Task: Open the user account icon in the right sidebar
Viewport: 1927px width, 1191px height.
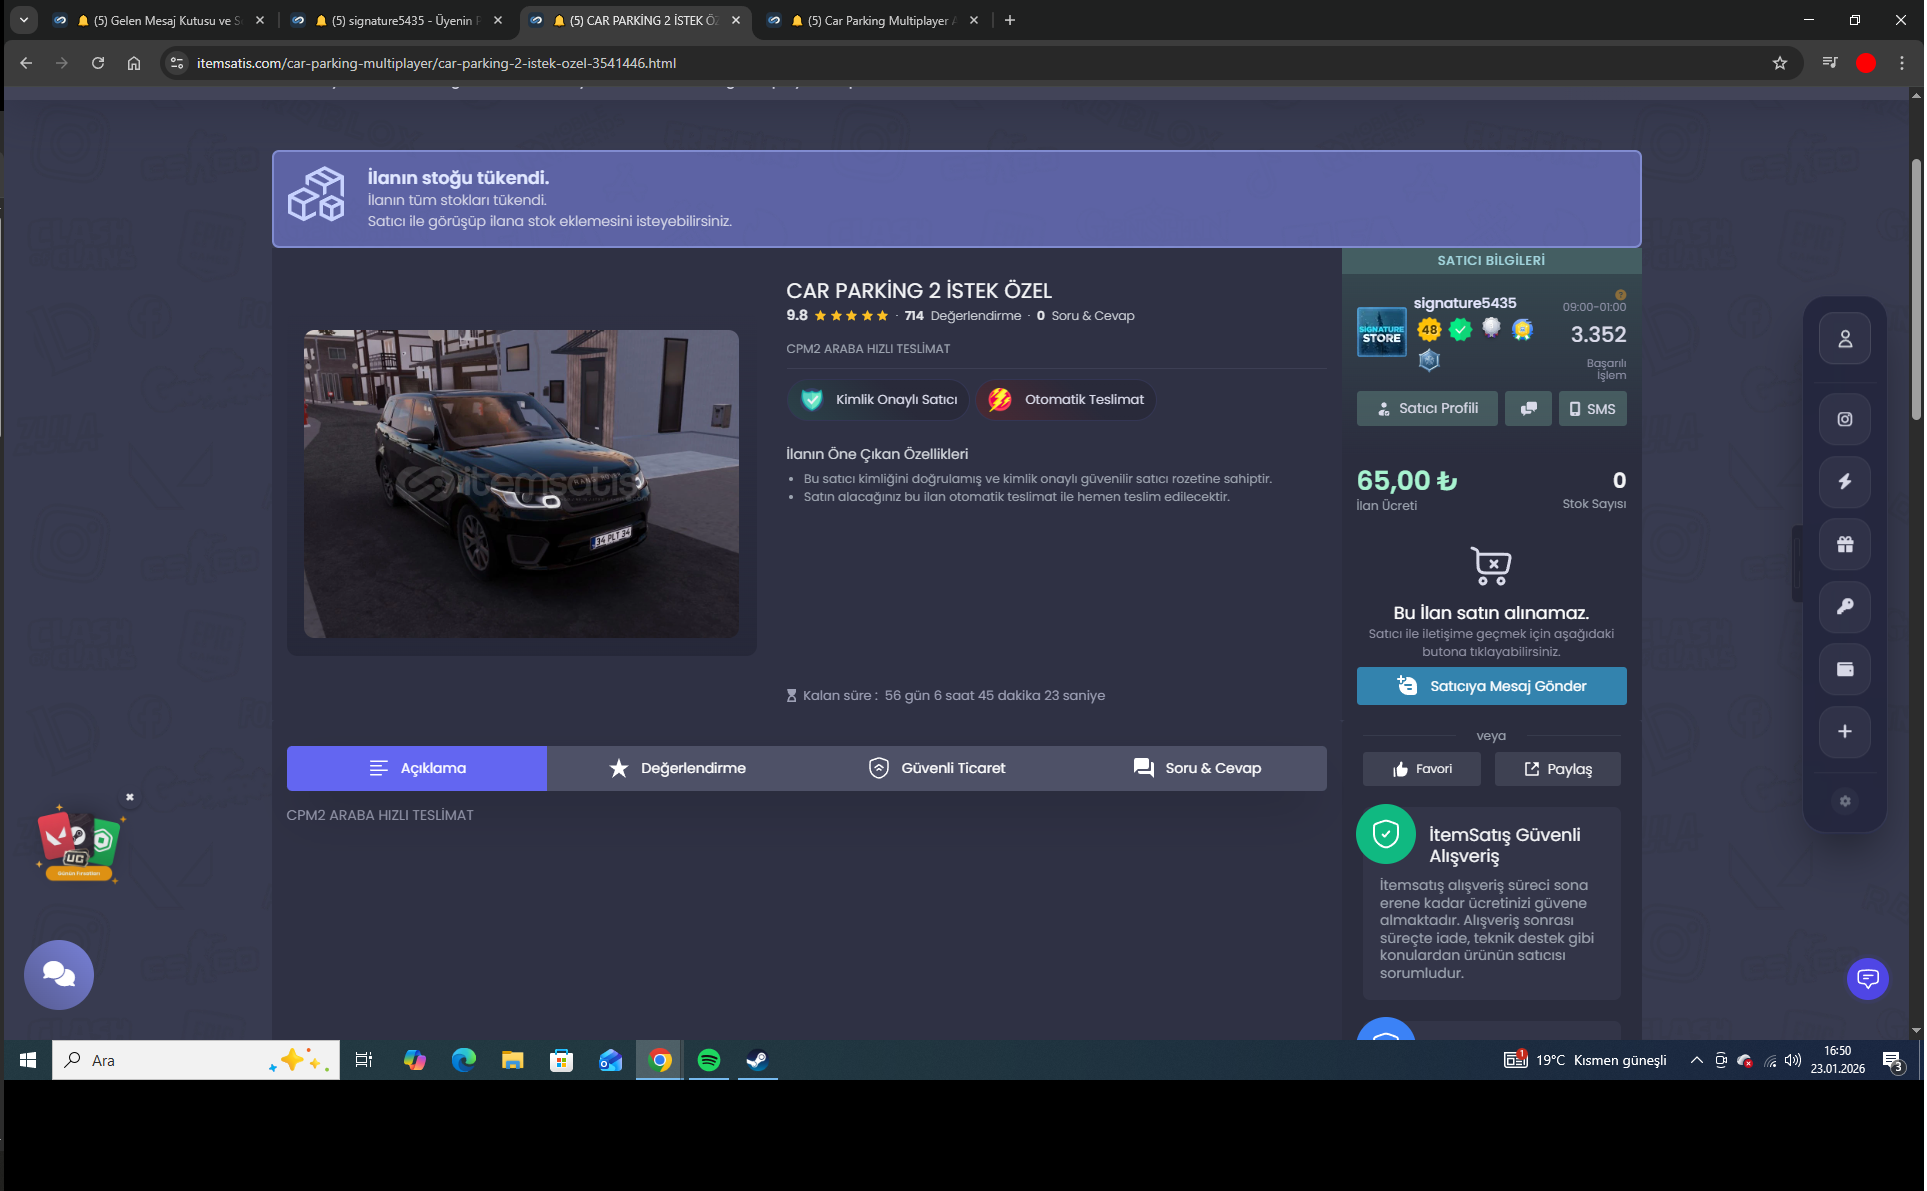Action: pyautogui.click(x=1845, y=339)
